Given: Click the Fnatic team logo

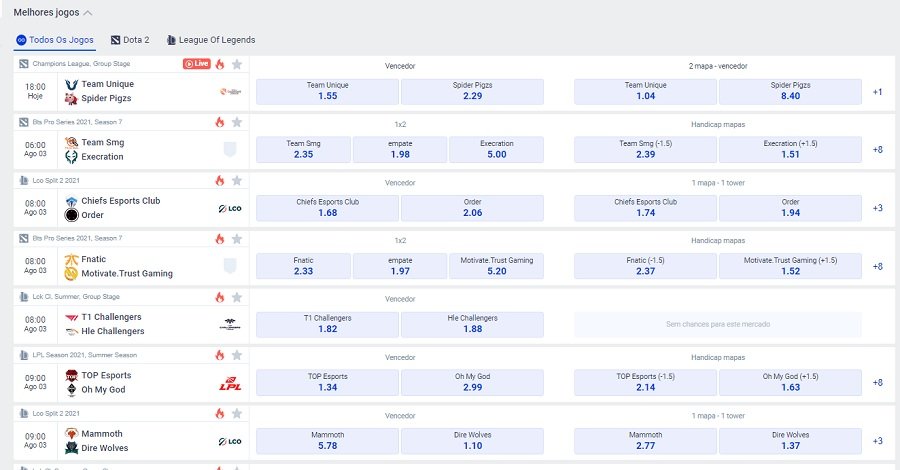Looking at the screenshot, I should [x=71, y=259].
